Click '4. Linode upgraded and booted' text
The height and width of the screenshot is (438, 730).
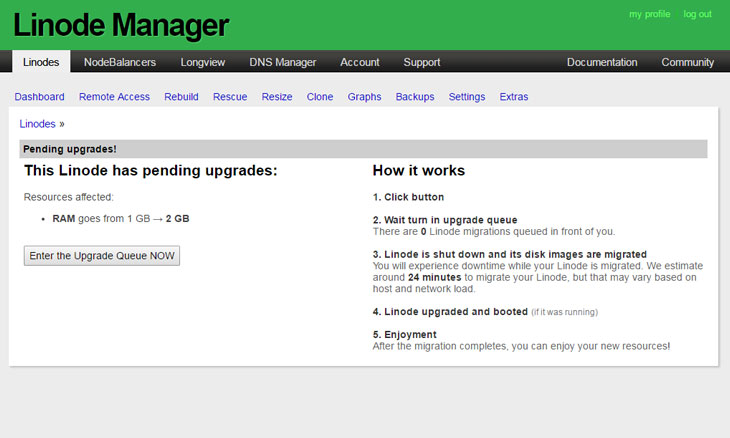(450, 311)
